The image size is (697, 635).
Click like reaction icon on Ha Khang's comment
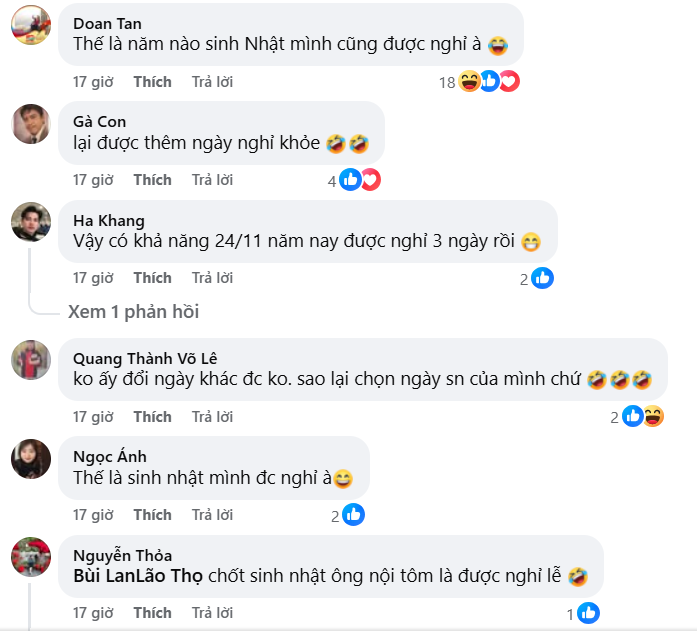(542, 278)
